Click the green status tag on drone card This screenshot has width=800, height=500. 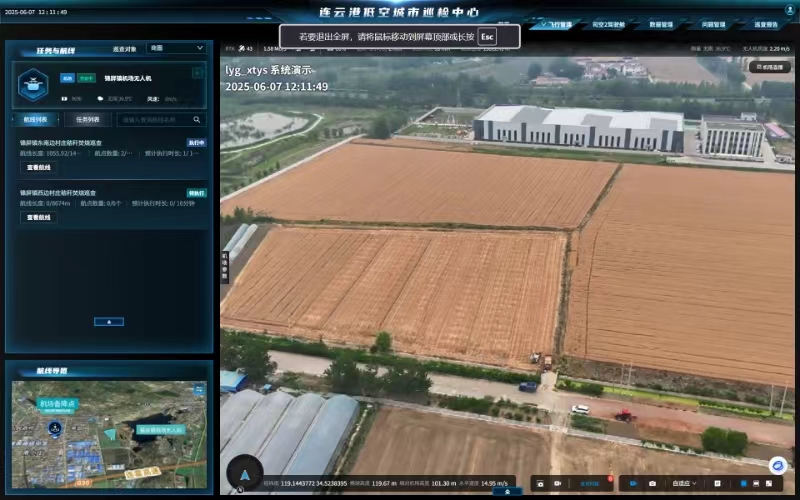[x=86, y=78]
